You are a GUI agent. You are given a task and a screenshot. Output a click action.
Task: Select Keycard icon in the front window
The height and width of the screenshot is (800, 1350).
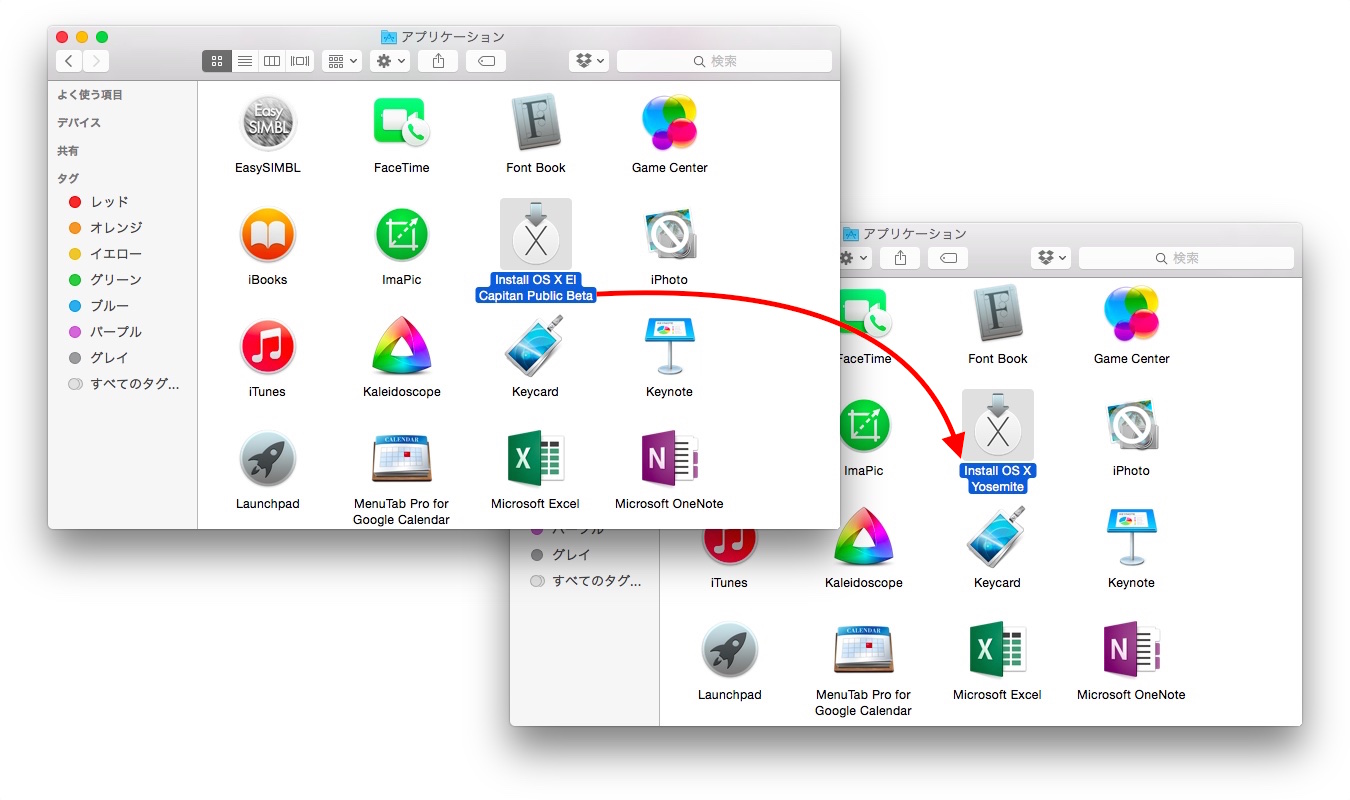[536, 347]
